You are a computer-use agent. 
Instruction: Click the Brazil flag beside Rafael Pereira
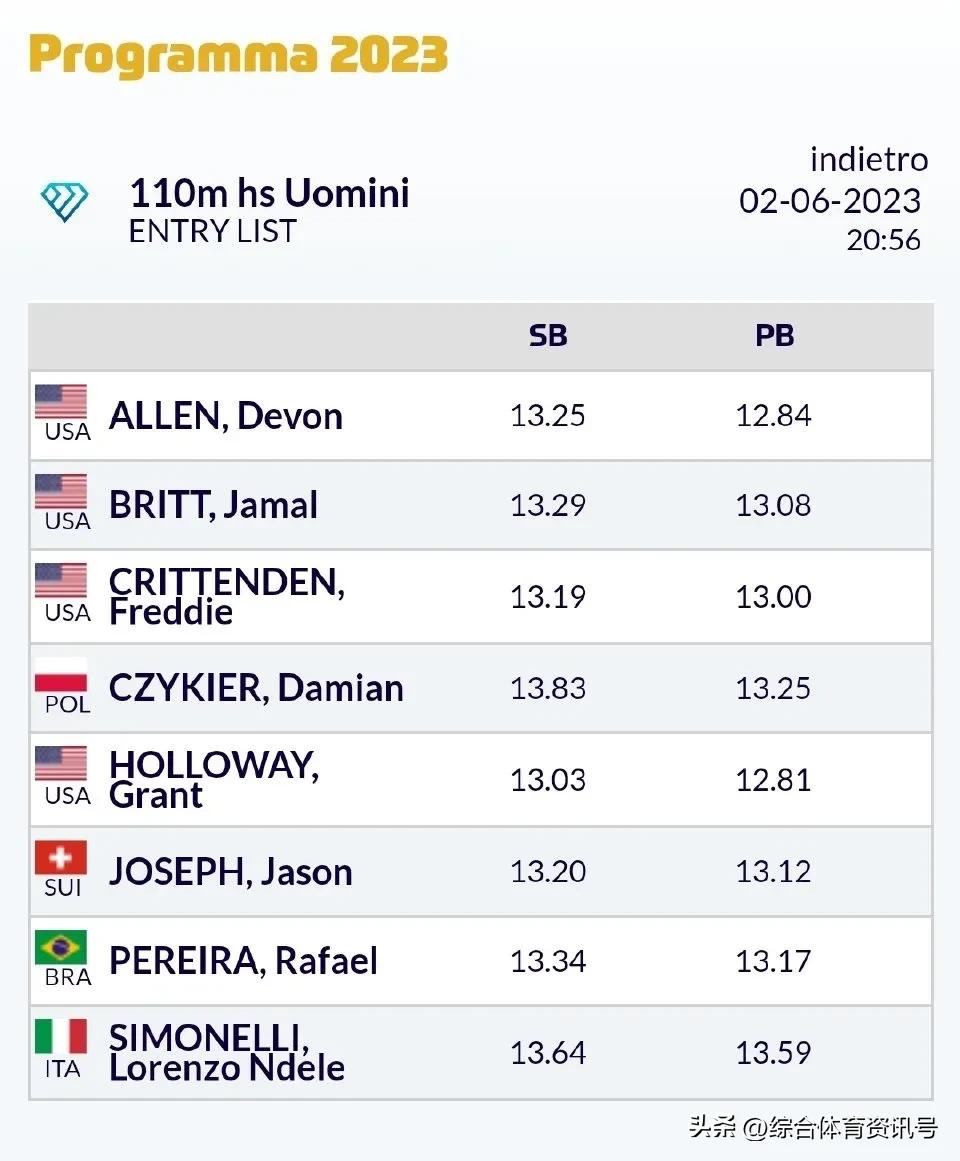[x=61, y=948]
